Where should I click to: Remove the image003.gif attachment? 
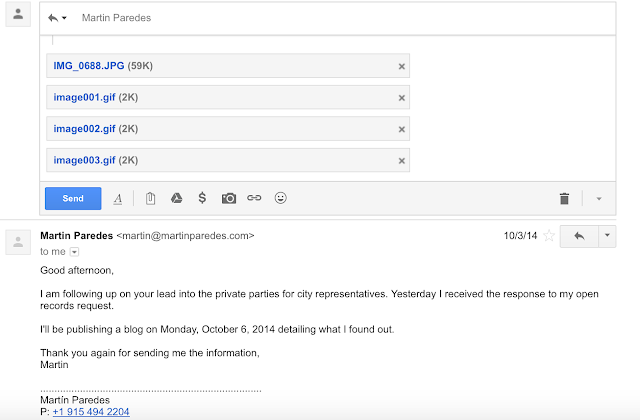[x=402, y=160]
